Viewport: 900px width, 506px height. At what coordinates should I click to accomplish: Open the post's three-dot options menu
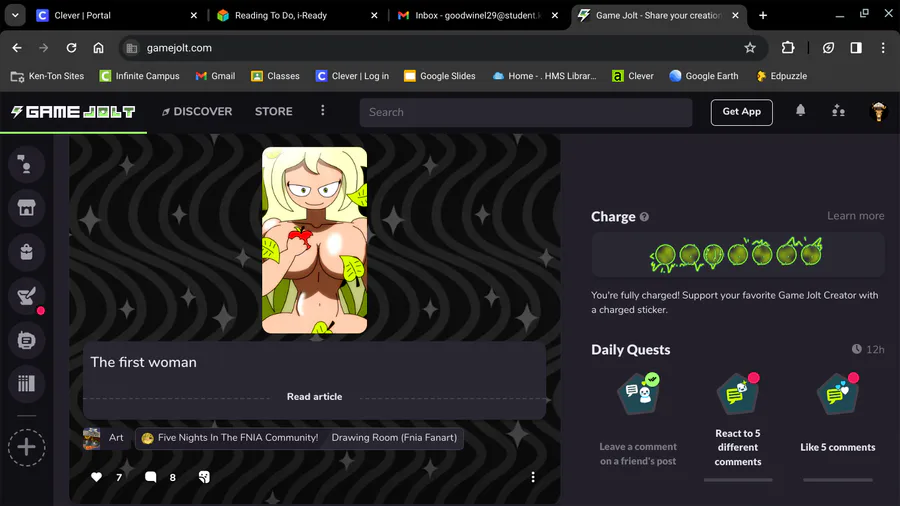[x=533, y=477]
